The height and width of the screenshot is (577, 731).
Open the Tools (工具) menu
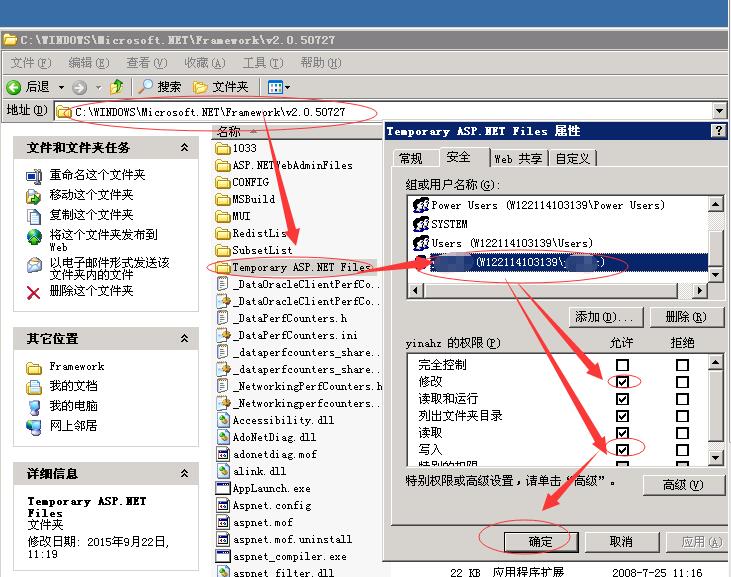(x=262, y=62)
